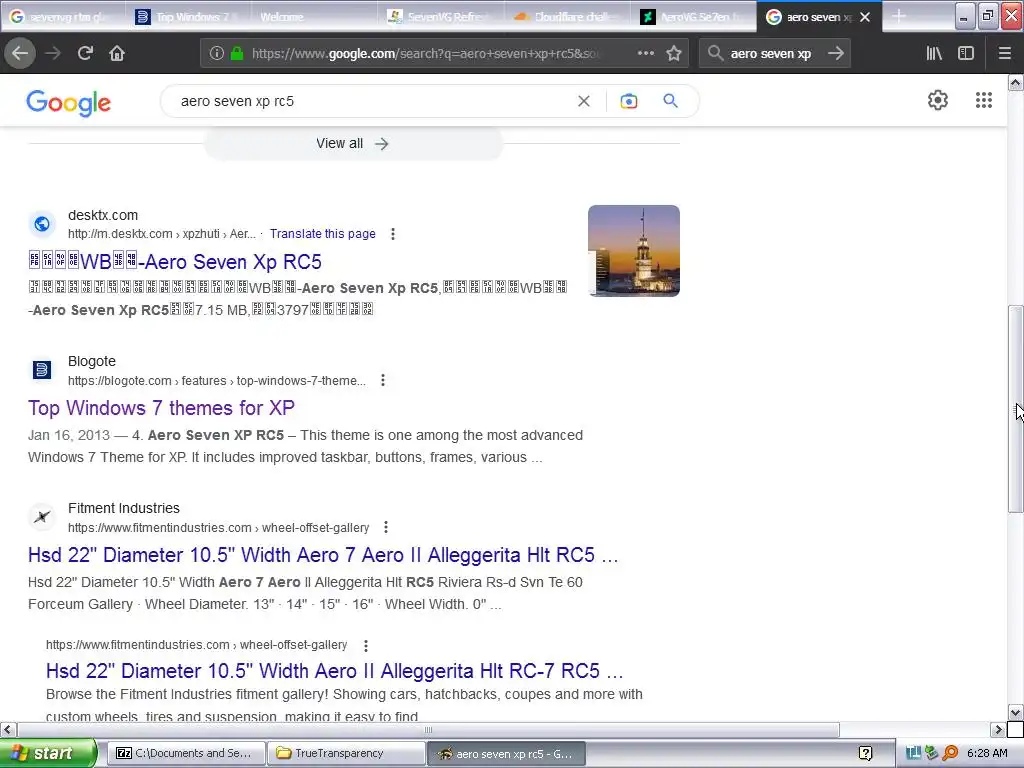Image resolution: width=1024 pixels, height=768 pixels.
Task: Open 'Top Windows 7 themes for XP' result
Action: (161, 408)
